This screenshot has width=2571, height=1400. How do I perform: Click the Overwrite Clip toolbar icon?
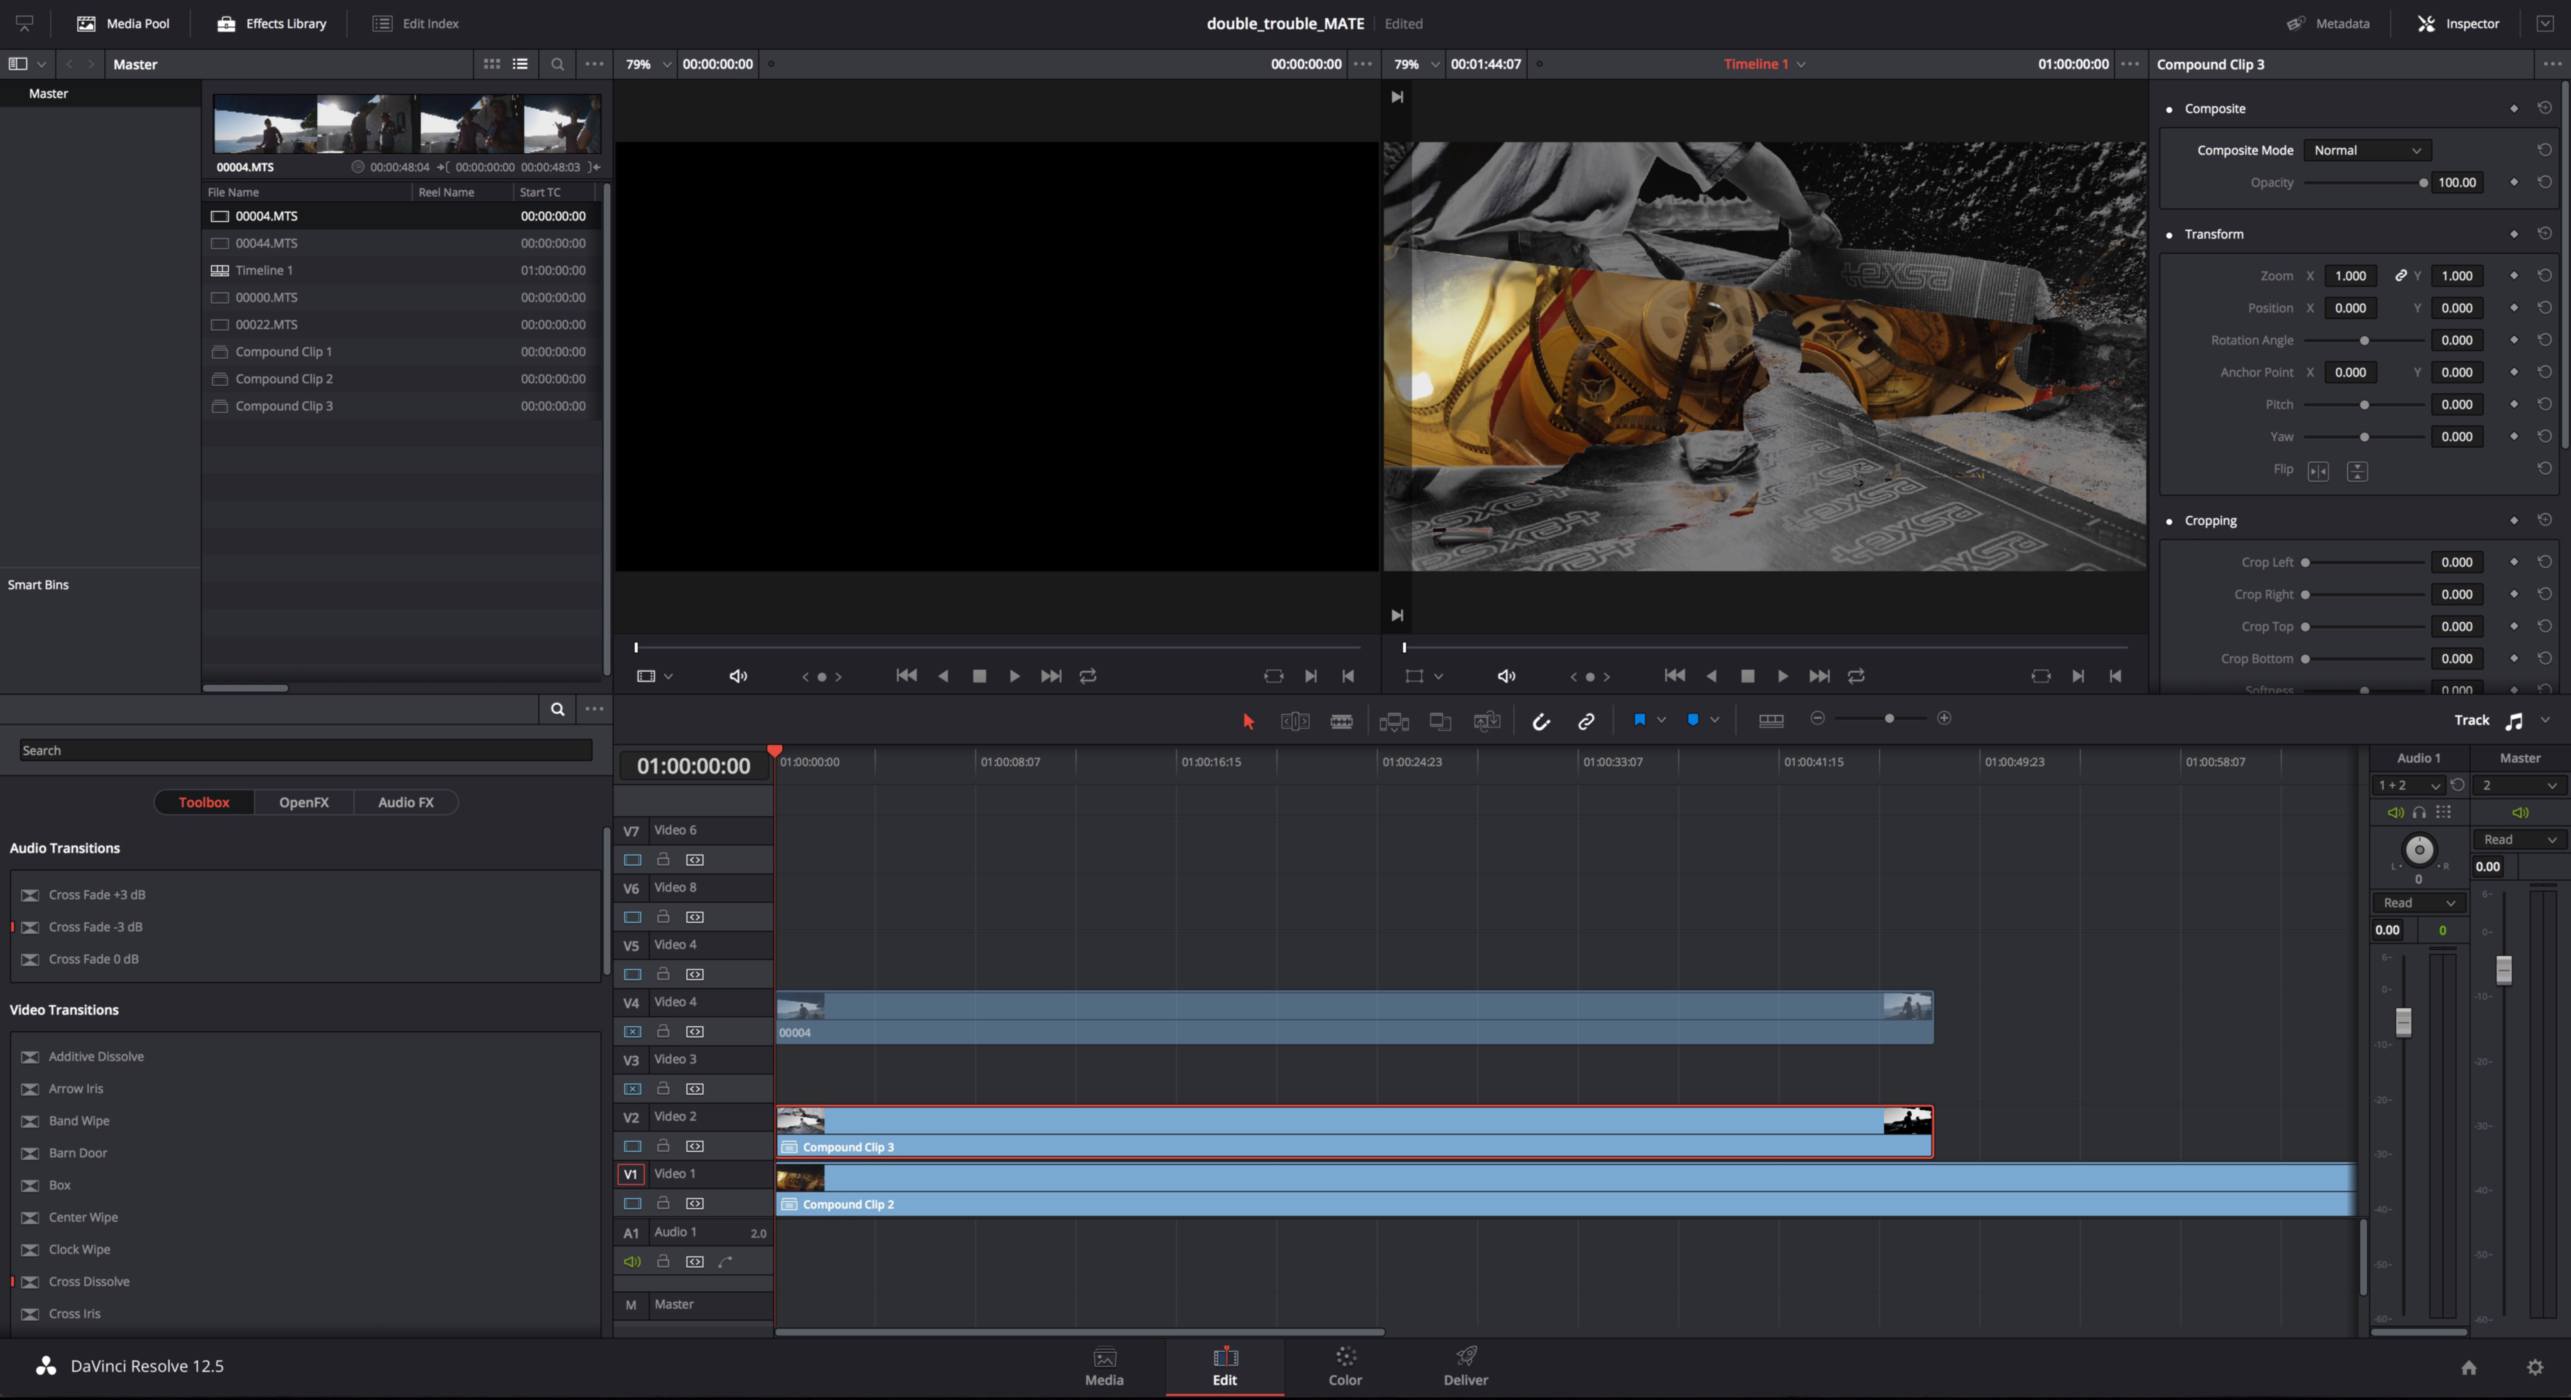pos(1440,721)
